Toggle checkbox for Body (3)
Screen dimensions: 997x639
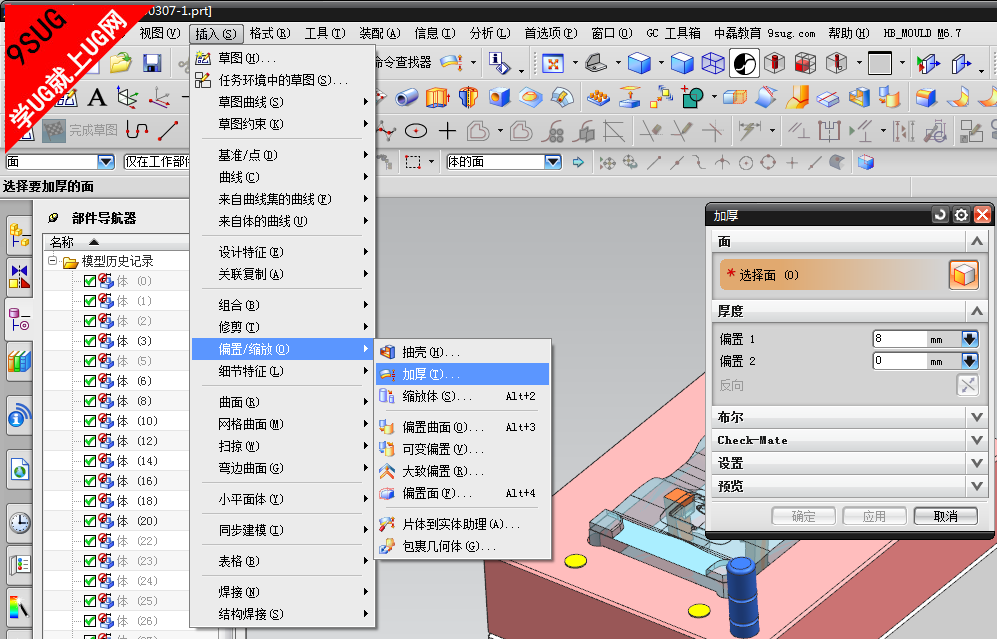90,341
